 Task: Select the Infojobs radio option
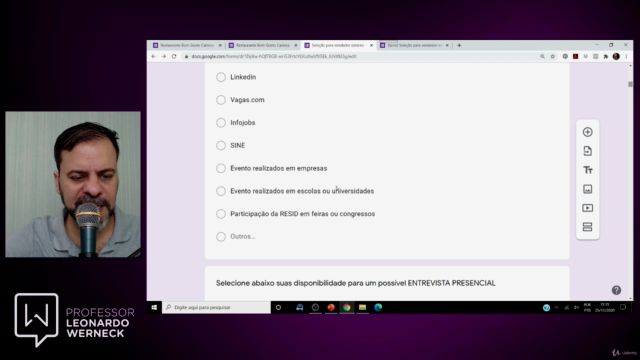(x=221, y=123)
